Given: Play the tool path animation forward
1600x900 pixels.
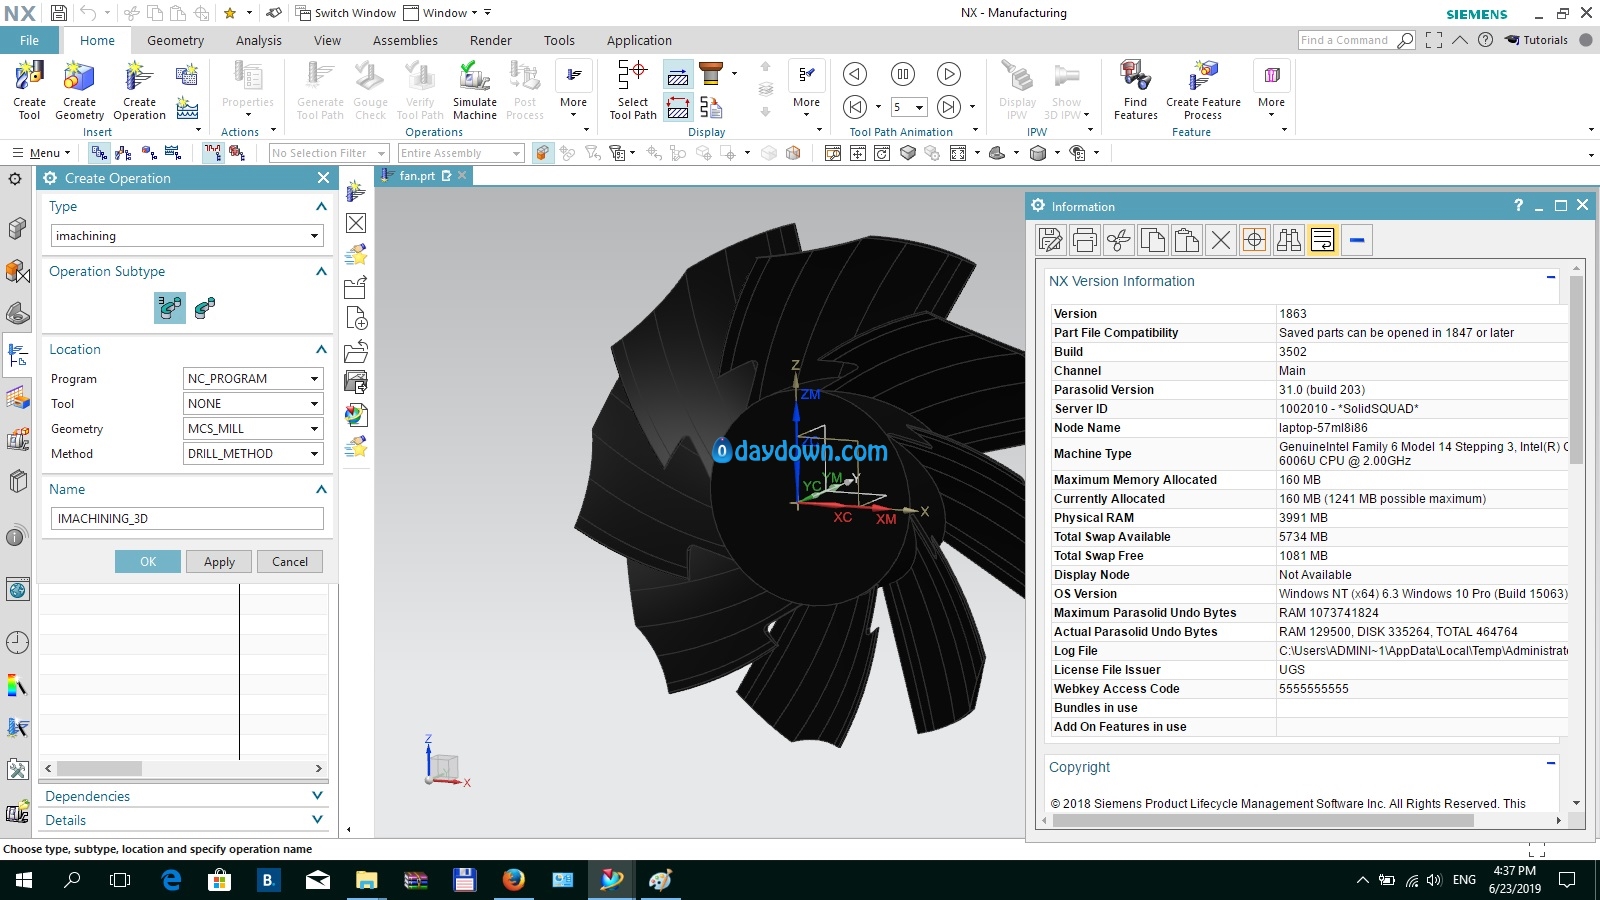Looking at the screenshot, I should pyautogui.click(x=948, y=74).
